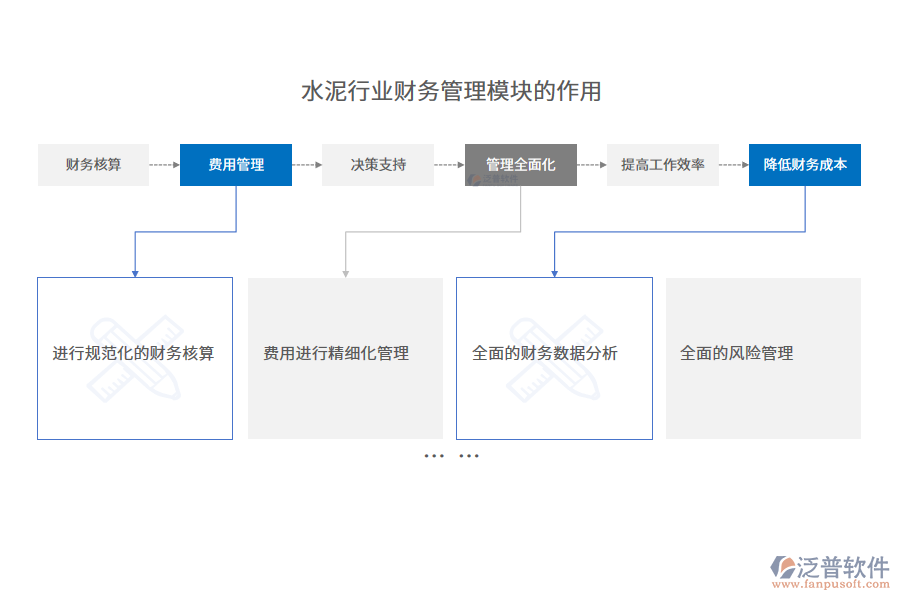Click the gray 全面的风险管理 panel

(x=763, y=357)
